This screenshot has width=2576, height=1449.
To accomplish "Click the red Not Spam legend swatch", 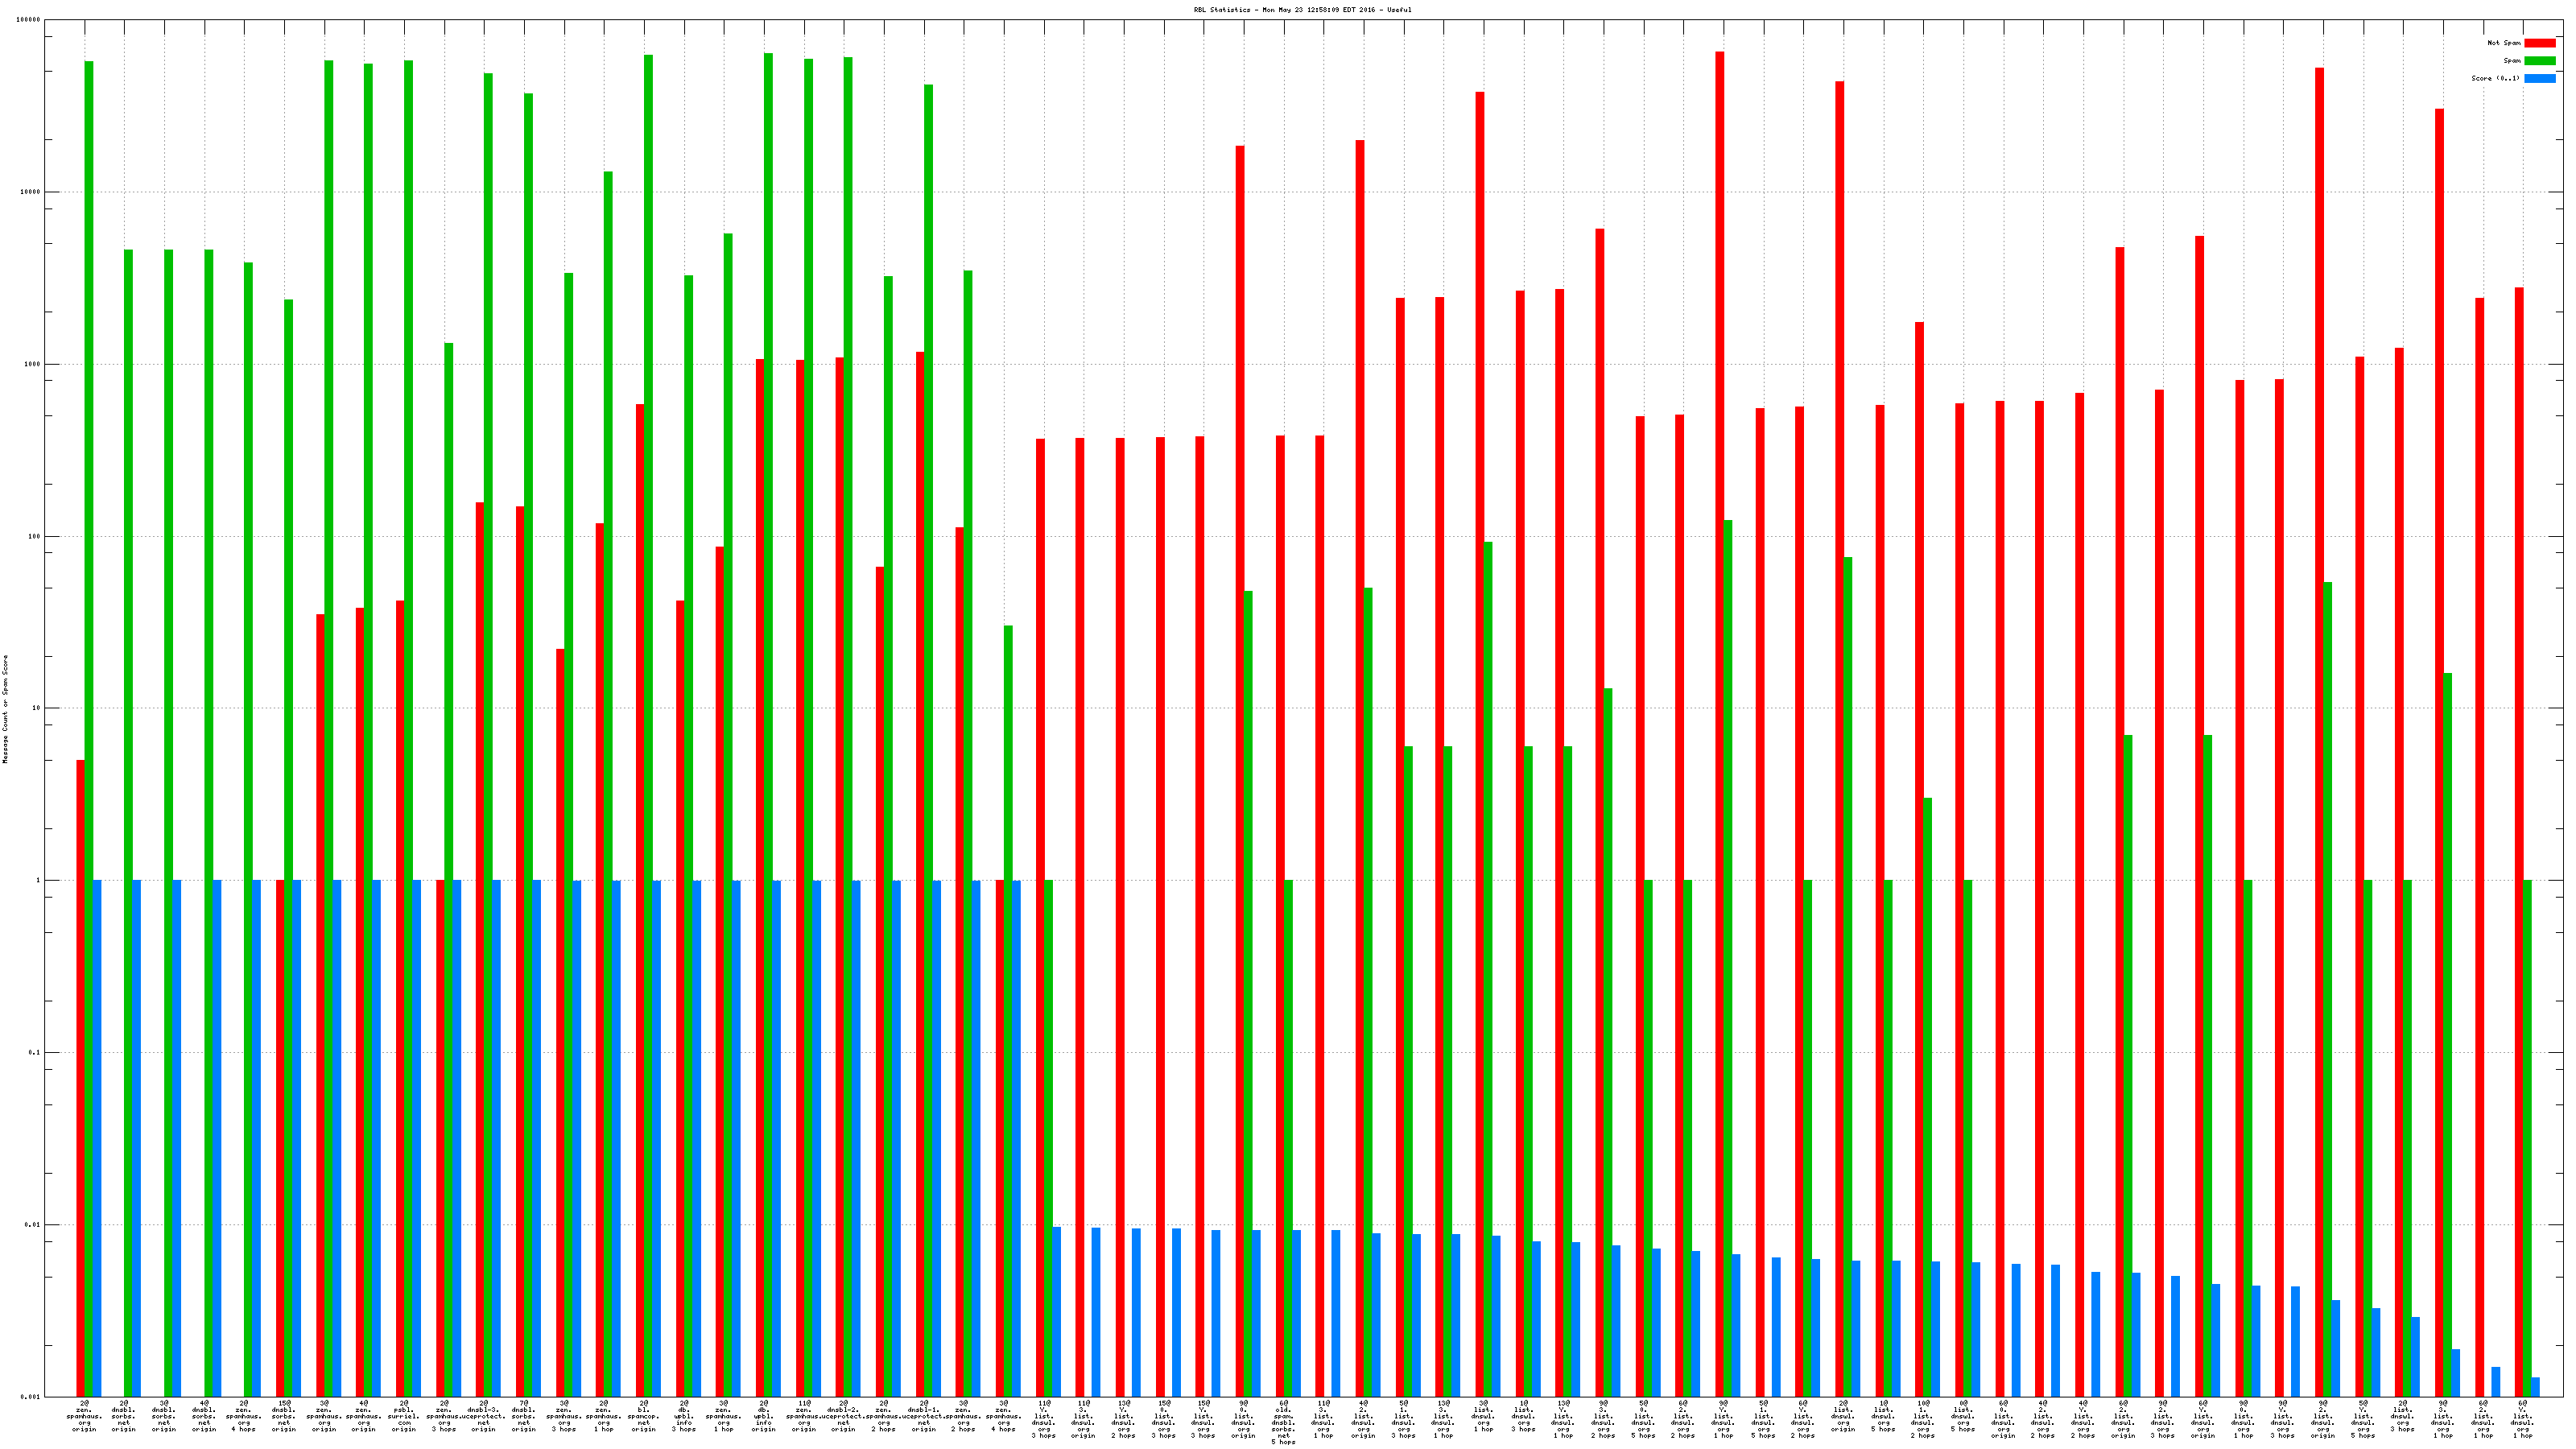I will pos(2539,43).
